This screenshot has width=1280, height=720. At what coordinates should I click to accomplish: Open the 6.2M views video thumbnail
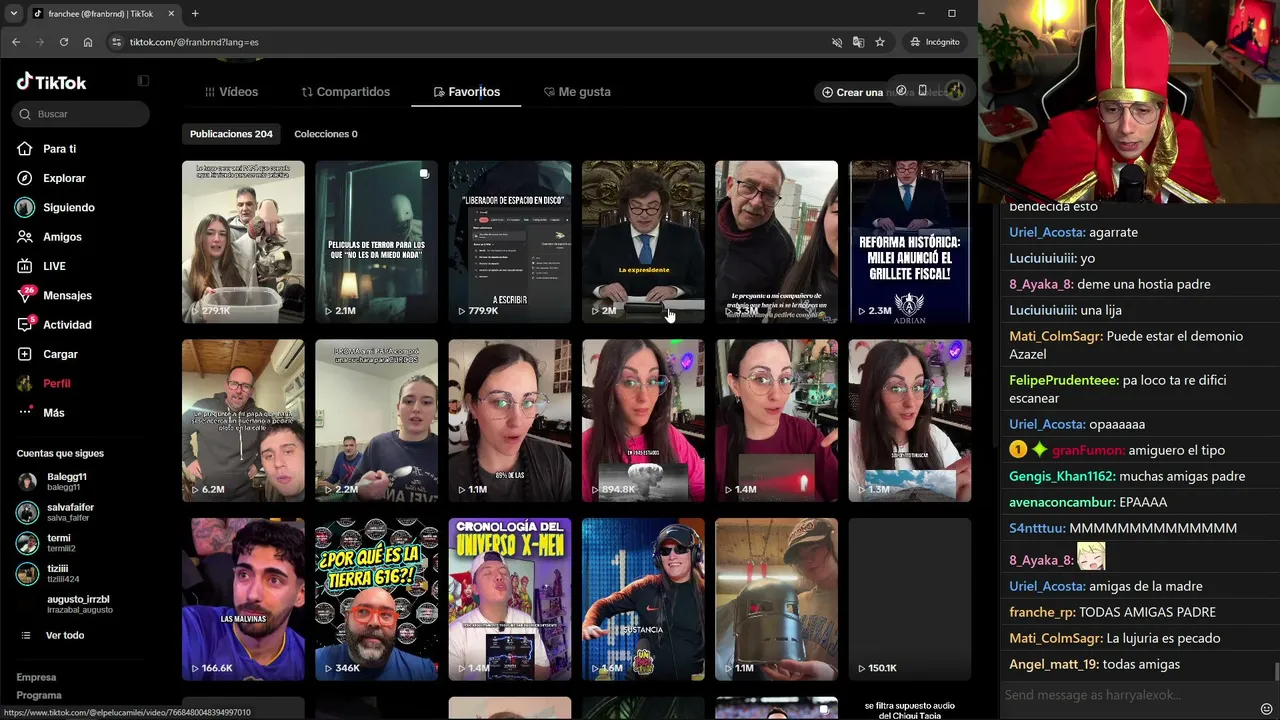click(x=243, y=420)
